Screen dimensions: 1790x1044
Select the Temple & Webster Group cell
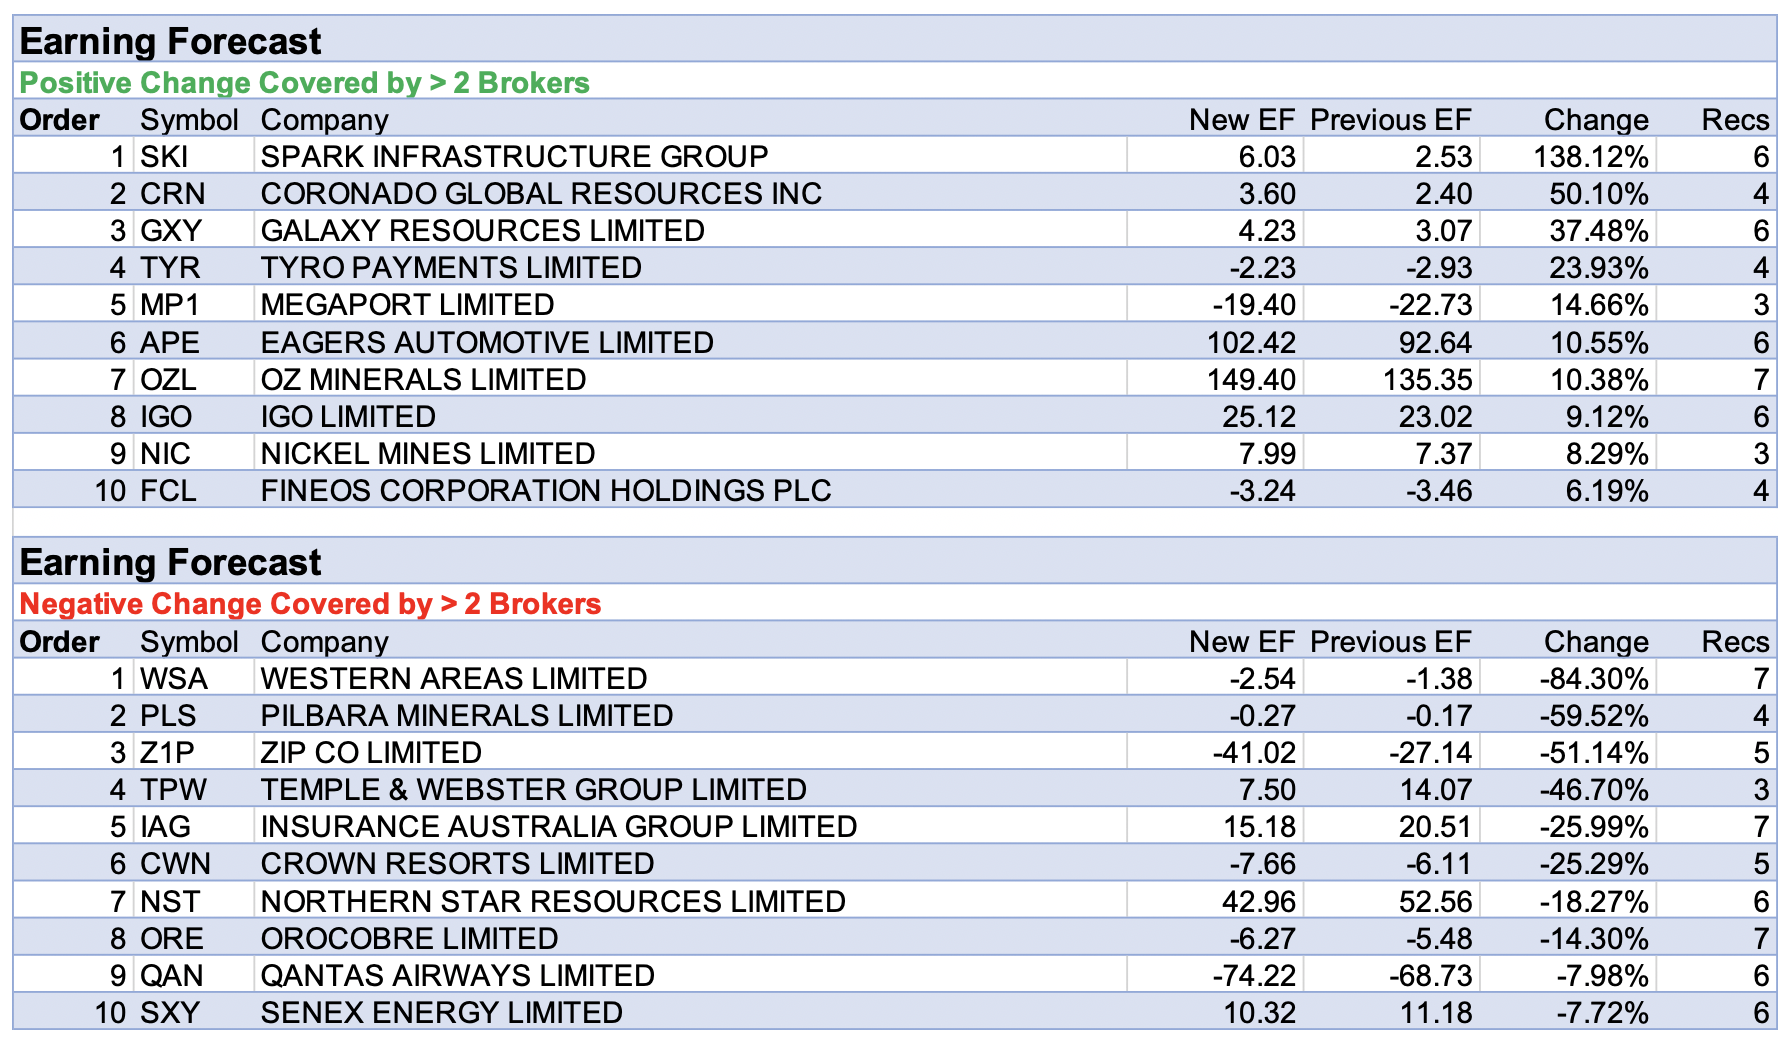tap(533, 790)
